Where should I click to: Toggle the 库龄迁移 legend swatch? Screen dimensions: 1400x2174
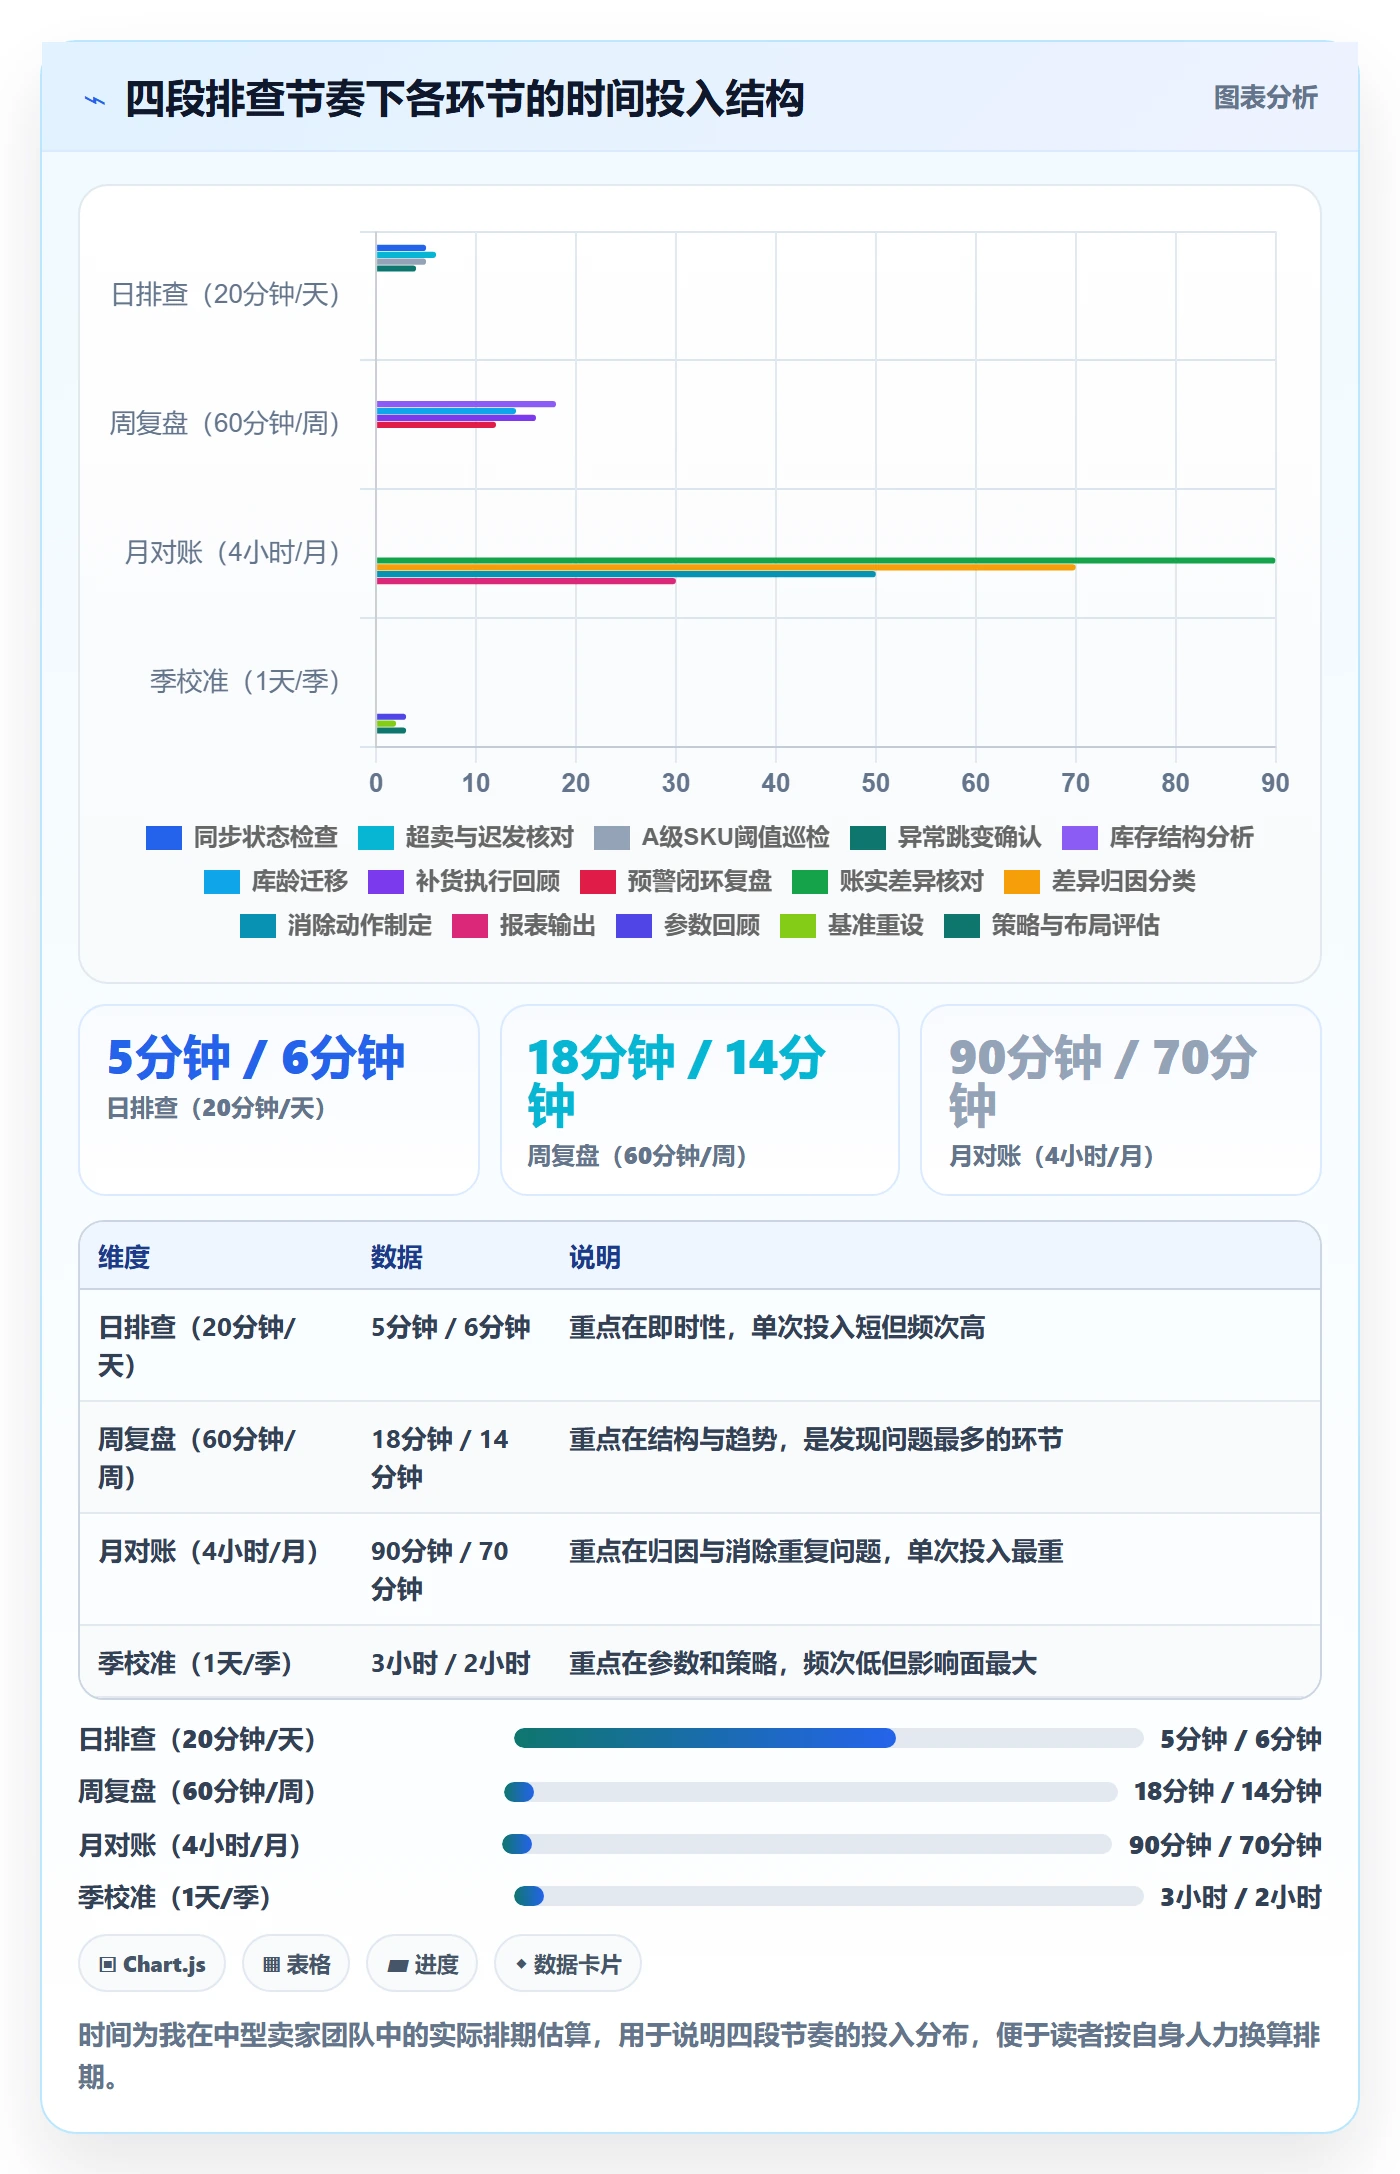click(222, 881)
